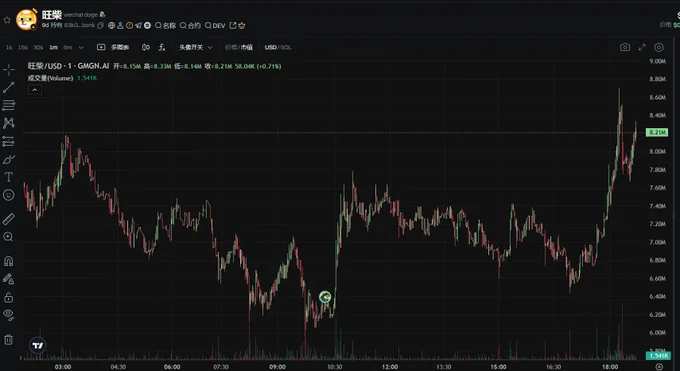
Task: Open the Telegram paper-plane link
Action: (138, 26)
